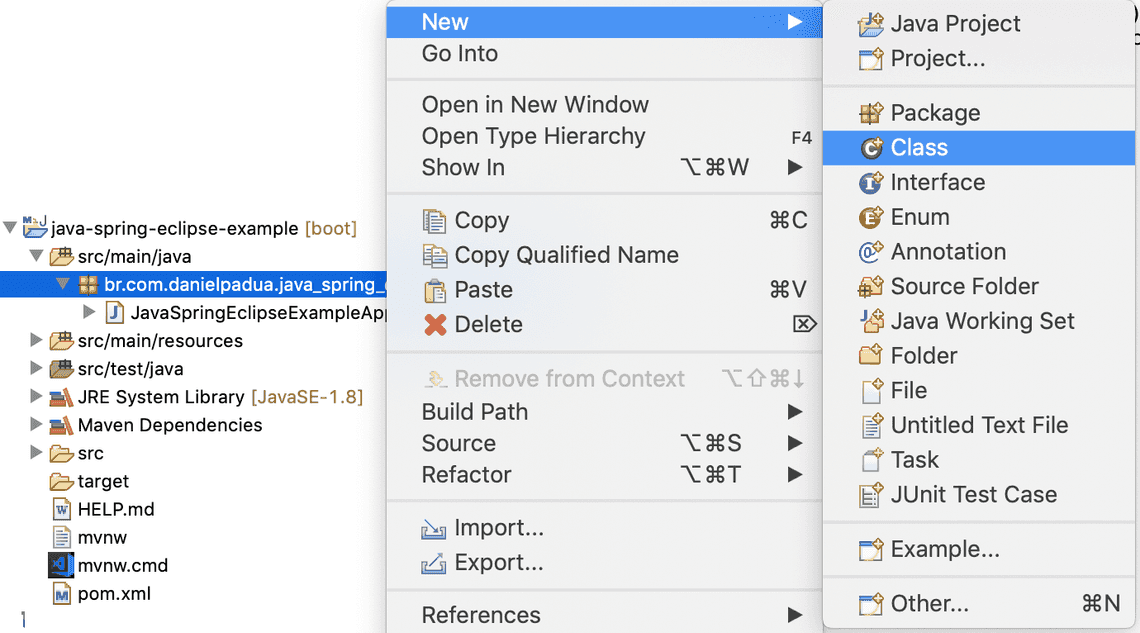
Task: Collapse the java-spring-eclipse-example project node
Action: (x=10, y=228)
